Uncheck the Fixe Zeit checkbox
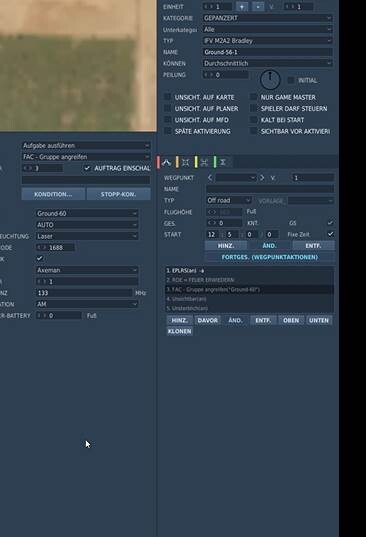Image resolution: width=366 pixels, height=537 pixels. [330, 234]
